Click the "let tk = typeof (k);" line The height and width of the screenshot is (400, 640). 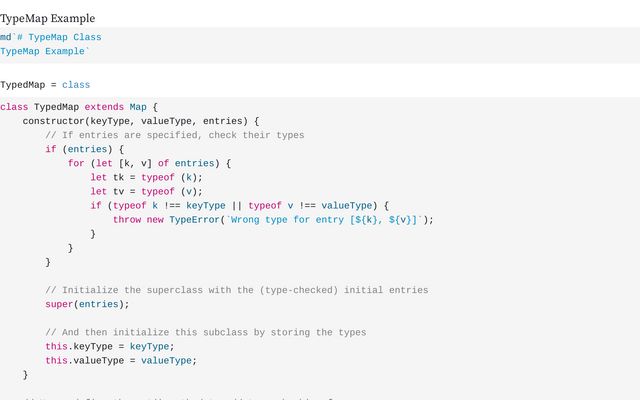coord(146,177)
